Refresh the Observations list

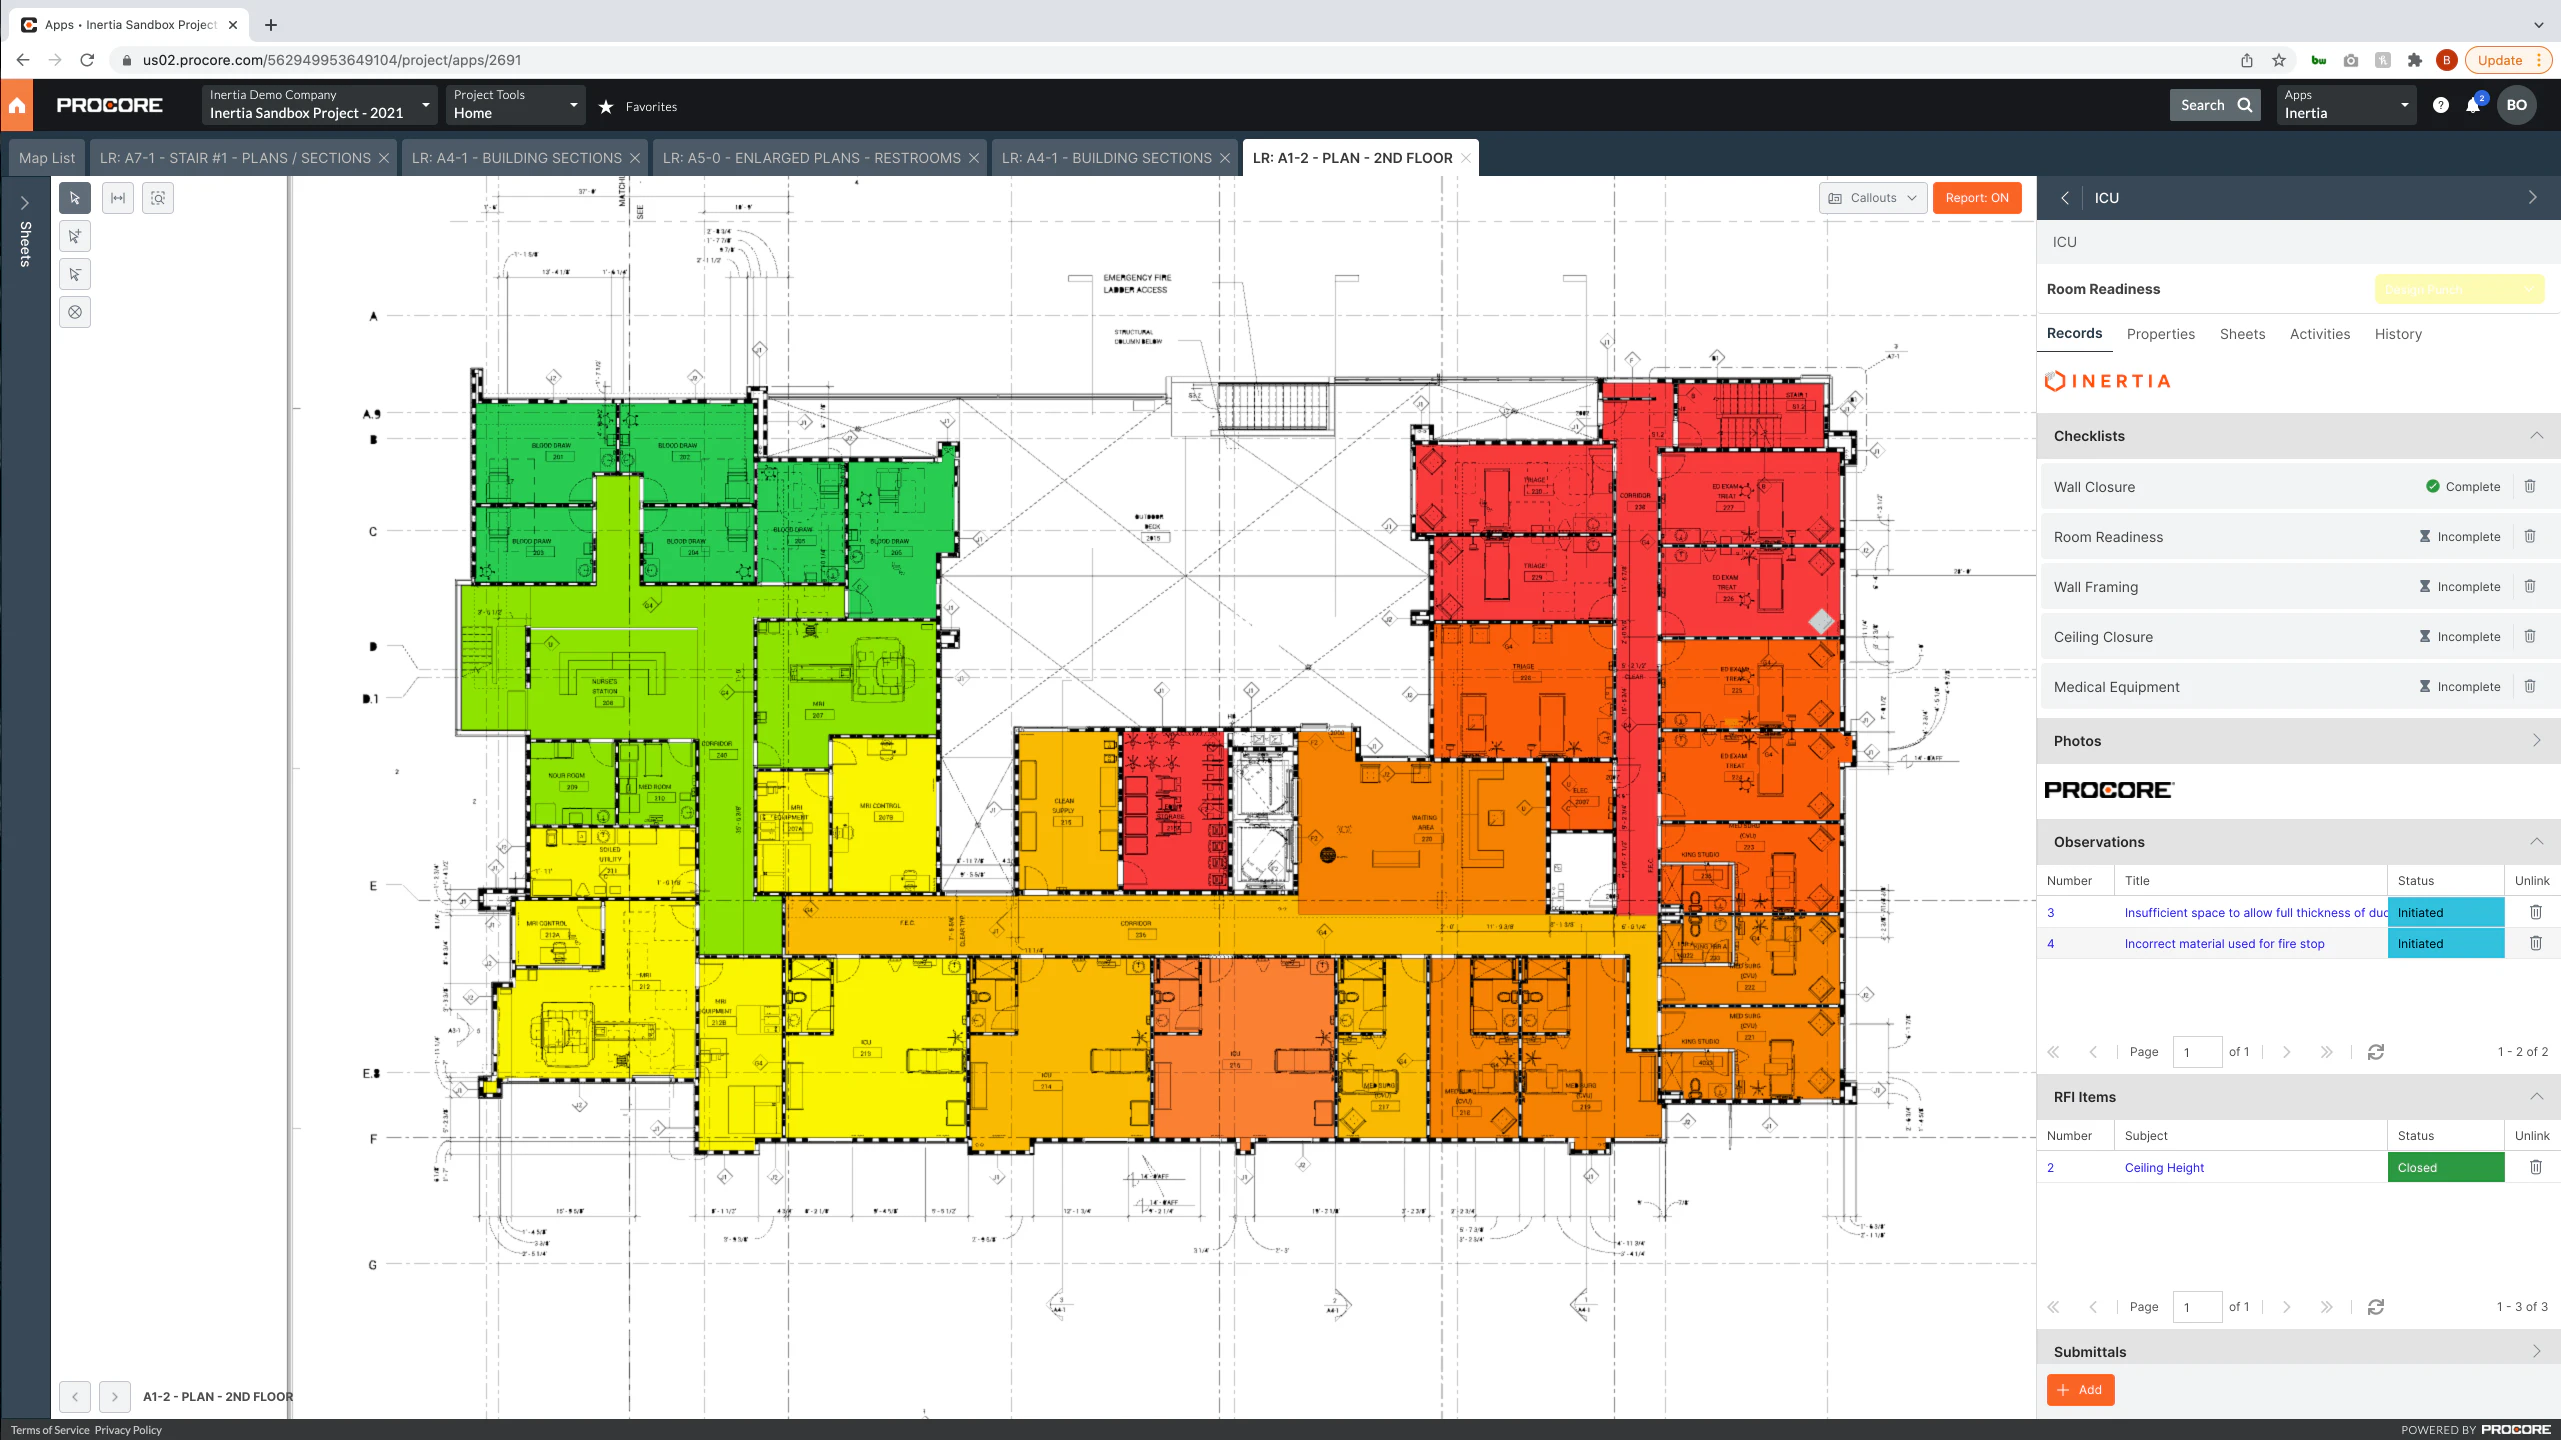[x=2377, y=1051]
